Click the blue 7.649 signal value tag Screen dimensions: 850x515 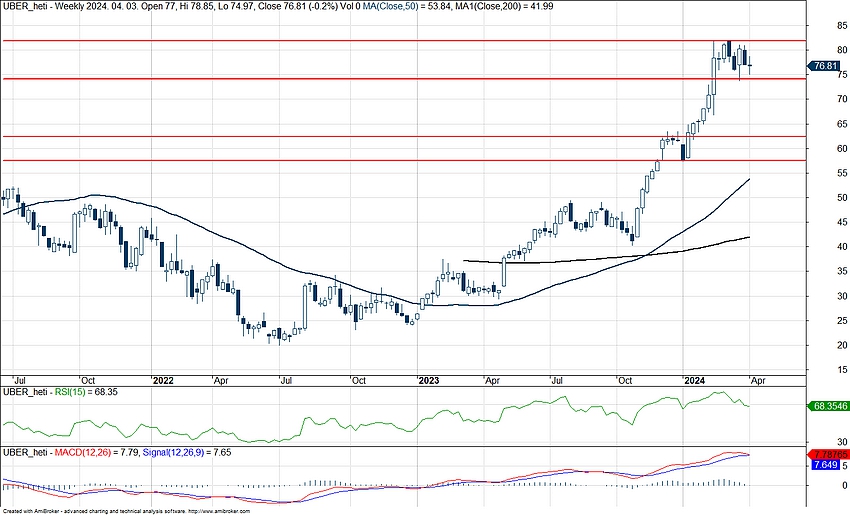point(824,465)
